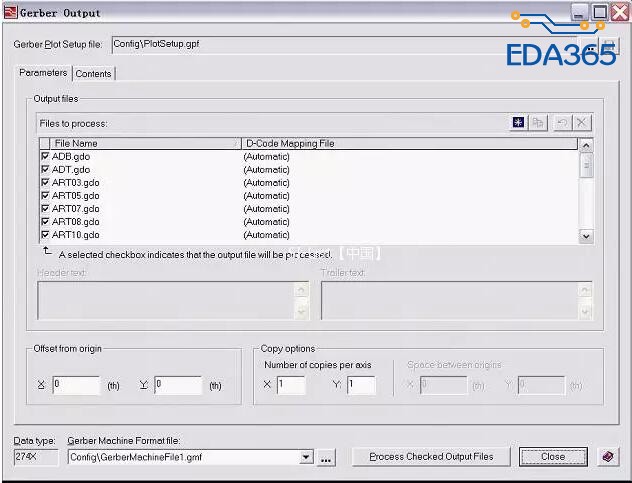
Task: Open the Gerber Machine Format file dropdown
Action: coord(306,457)
